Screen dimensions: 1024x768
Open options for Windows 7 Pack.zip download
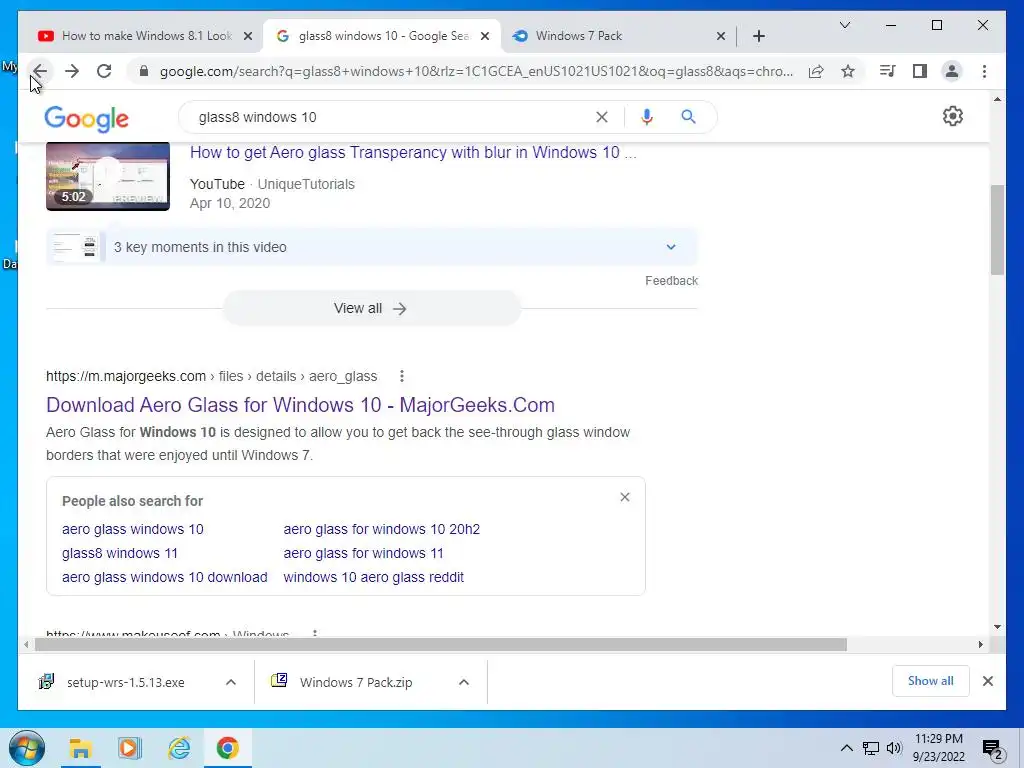click(x=464, y=682)
